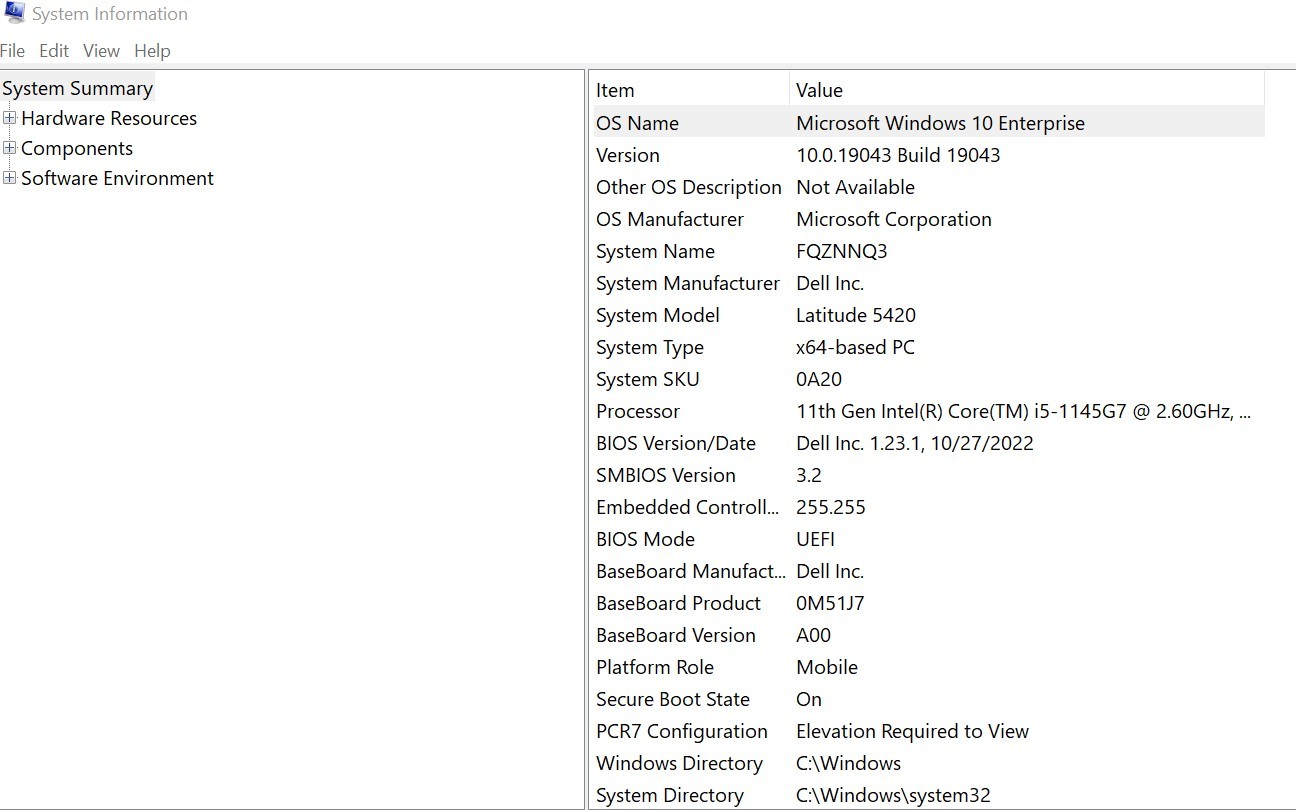Open the Help menu

click(x=152, y=51)
